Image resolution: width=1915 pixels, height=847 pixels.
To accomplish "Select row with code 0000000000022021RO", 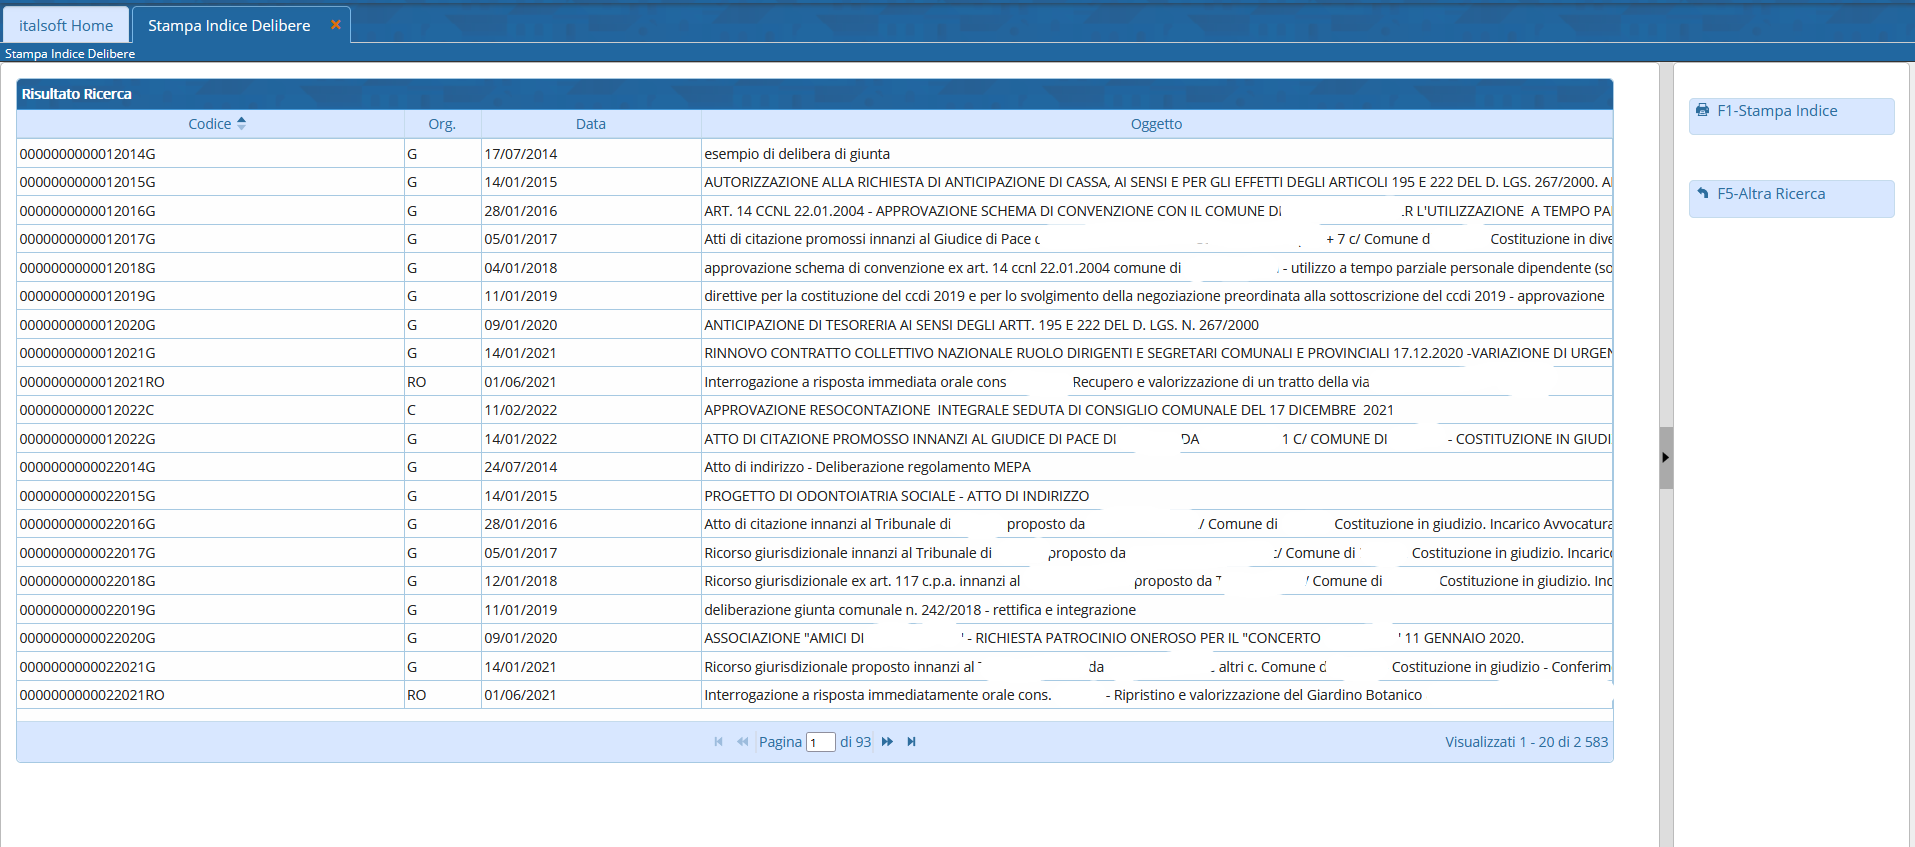I will (x=92, y=695).
